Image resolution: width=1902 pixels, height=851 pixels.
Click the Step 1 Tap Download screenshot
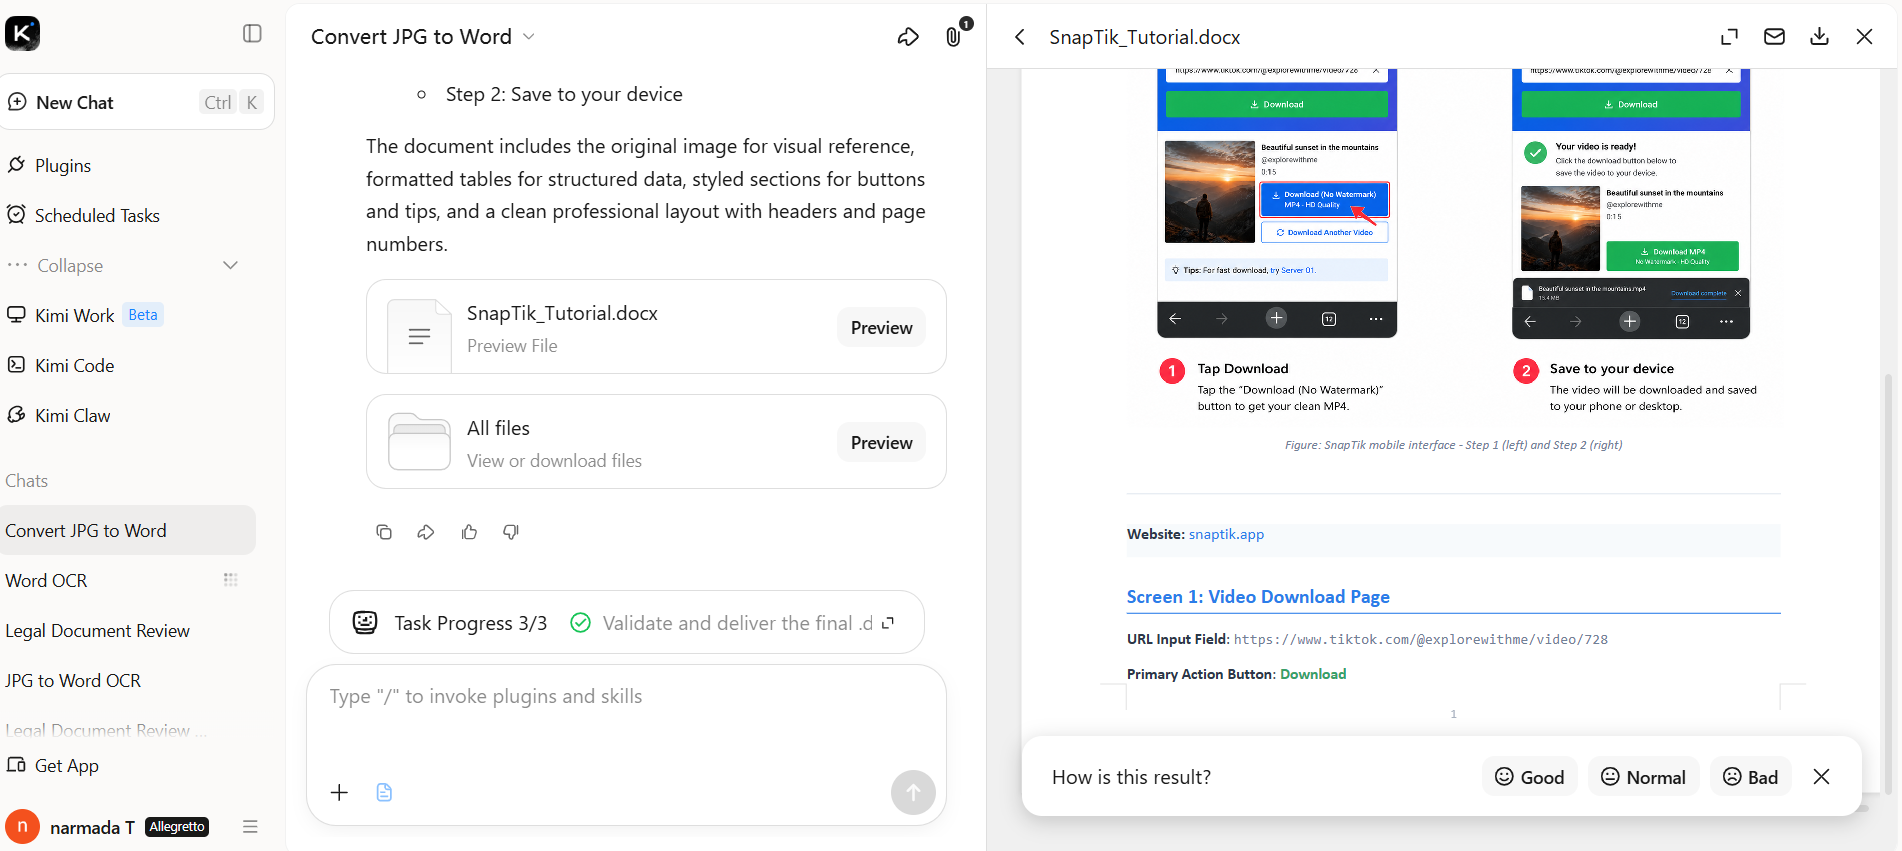pyautogui.click(x=1277, y=203)
